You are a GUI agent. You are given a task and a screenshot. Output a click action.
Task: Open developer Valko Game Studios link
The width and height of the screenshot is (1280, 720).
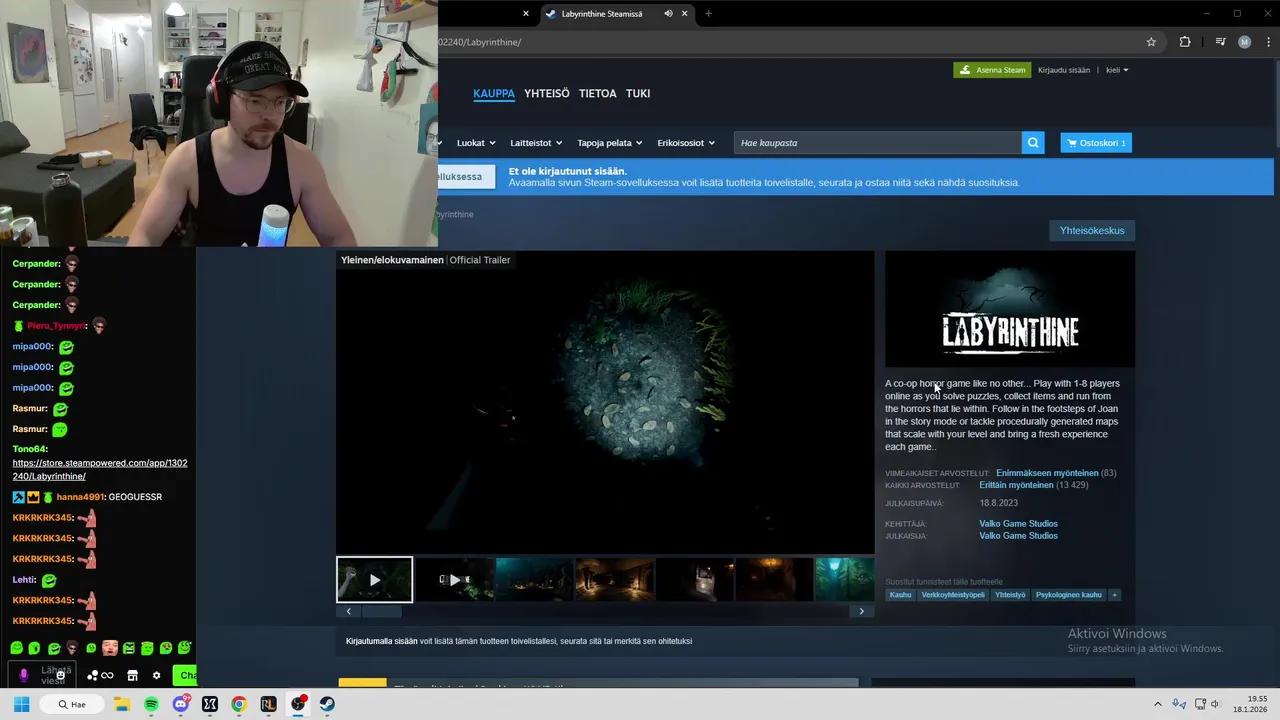tap(1018, 524)
